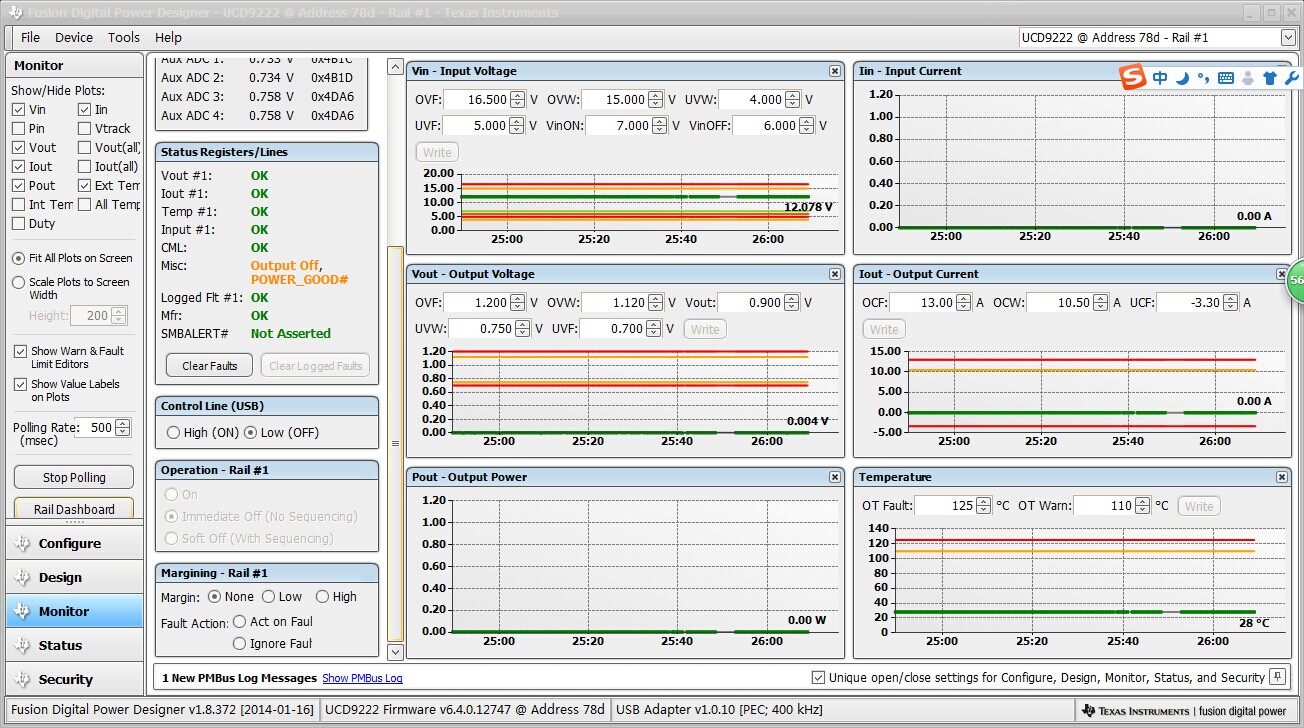This screenshot has width=1304, height=728.
Task: Click the Clear Faults button
Action: tap(210, 366)
